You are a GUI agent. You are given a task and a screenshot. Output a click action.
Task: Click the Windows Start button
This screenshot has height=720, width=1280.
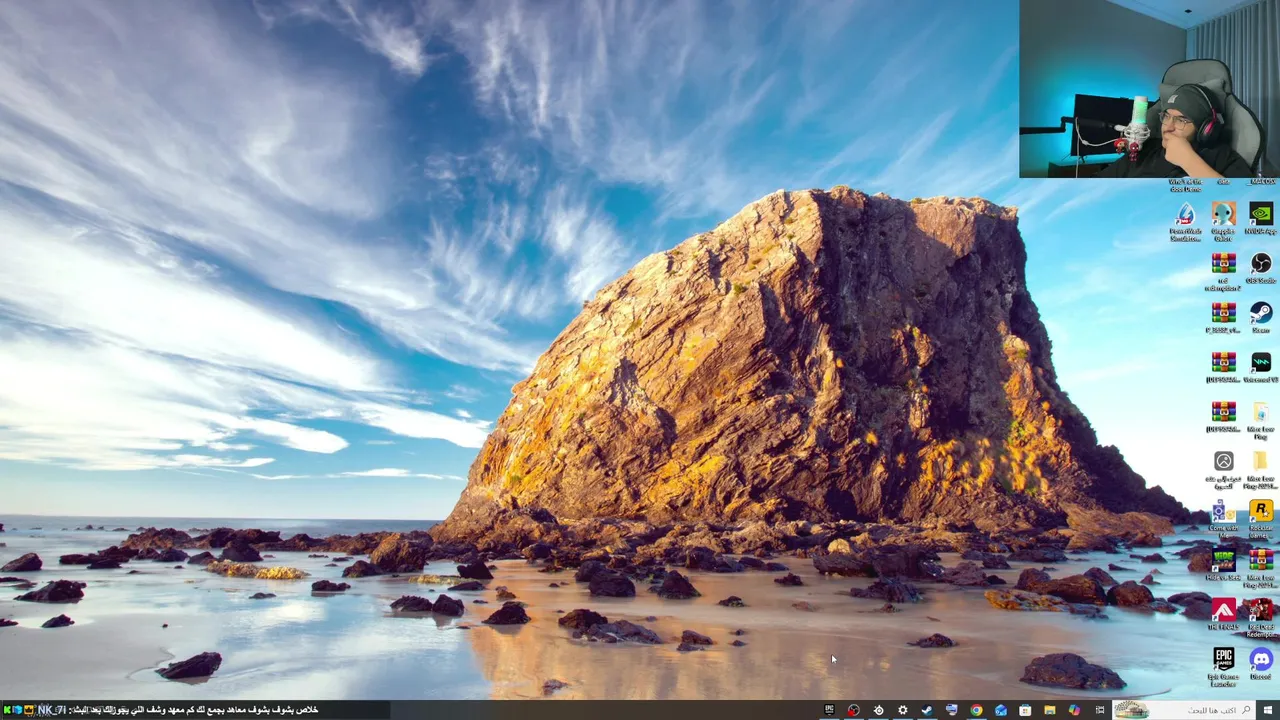pos(1267,710)
